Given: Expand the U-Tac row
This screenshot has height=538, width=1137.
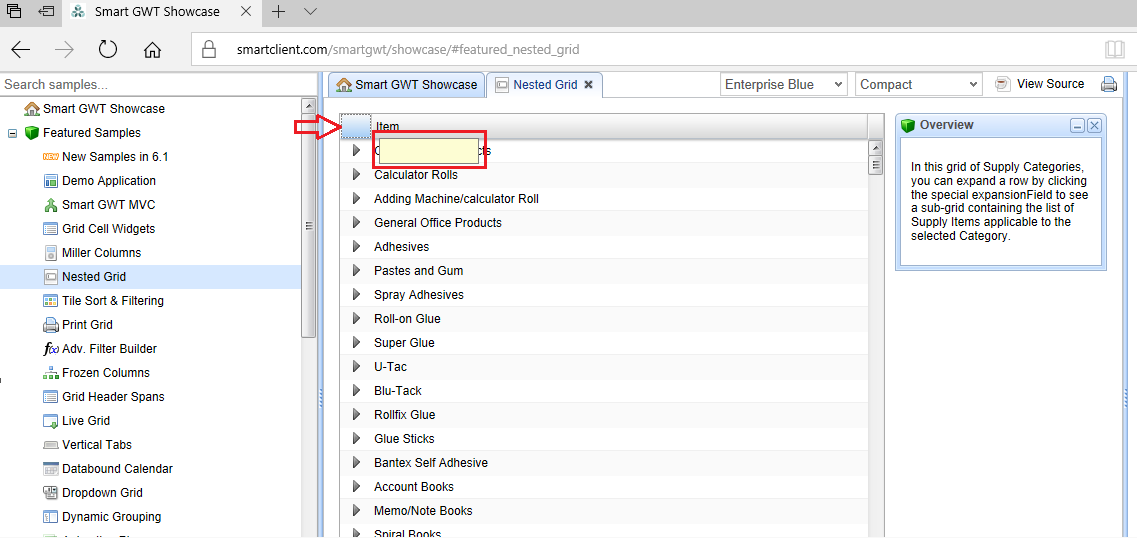Looking at the screenshot, I should 356,366.
